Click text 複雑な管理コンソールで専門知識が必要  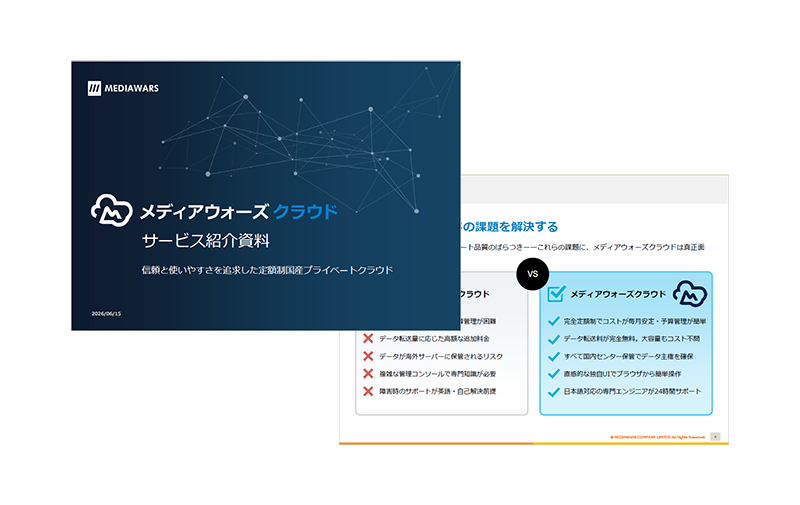[x=437, y=374]
